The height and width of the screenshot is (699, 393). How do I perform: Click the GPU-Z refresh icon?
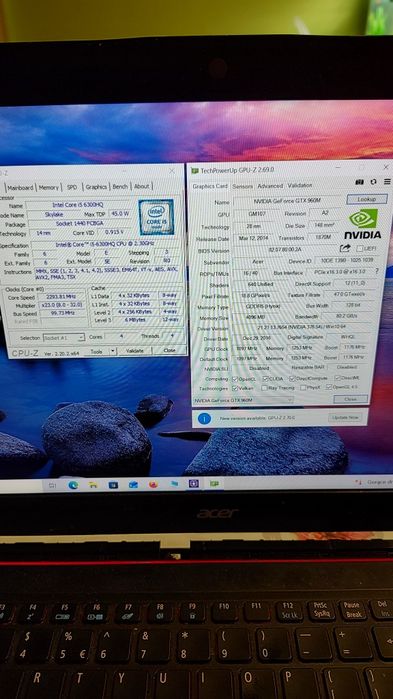(x=373, y=182)
